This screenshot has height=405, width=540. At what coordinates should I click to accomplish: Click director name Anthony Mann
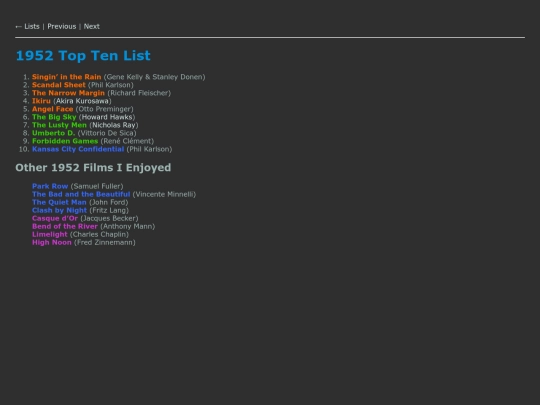(128, 226)
